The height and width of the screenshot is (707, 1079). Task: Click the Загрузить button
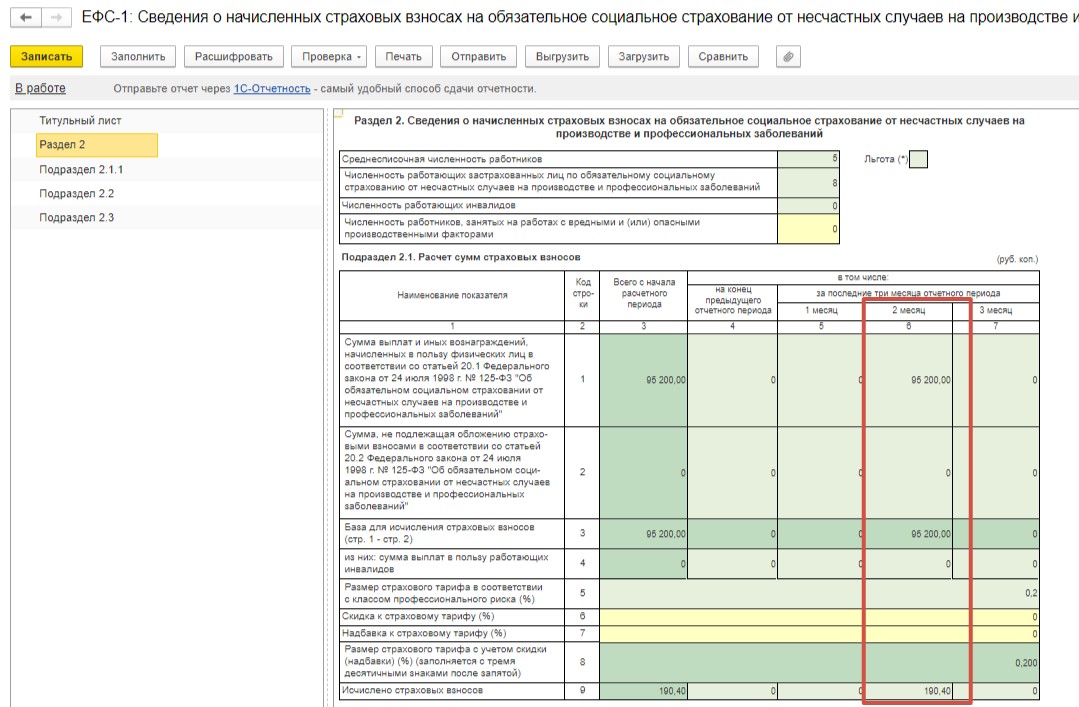click(643, 56)
